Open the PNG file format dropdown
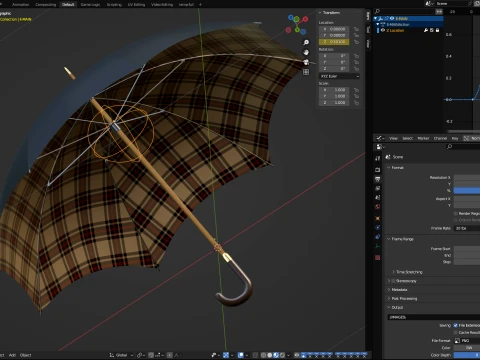This screenshot has width=480, height=360. click(467, 341)
